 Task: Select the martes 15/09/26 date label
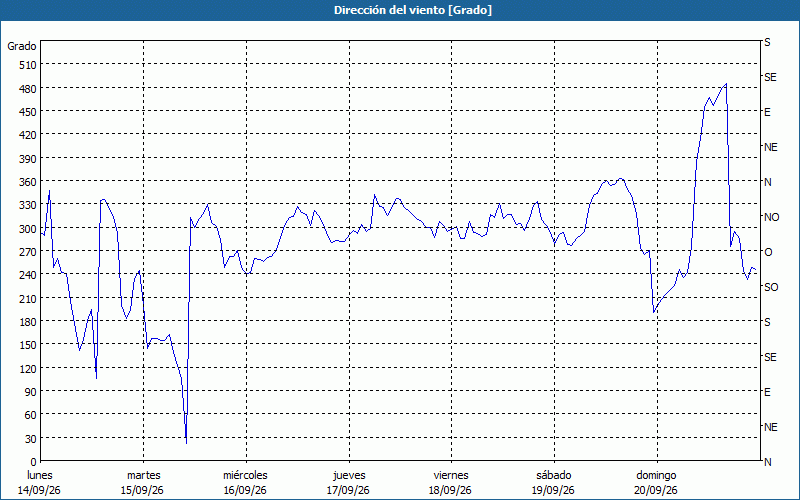143,483
